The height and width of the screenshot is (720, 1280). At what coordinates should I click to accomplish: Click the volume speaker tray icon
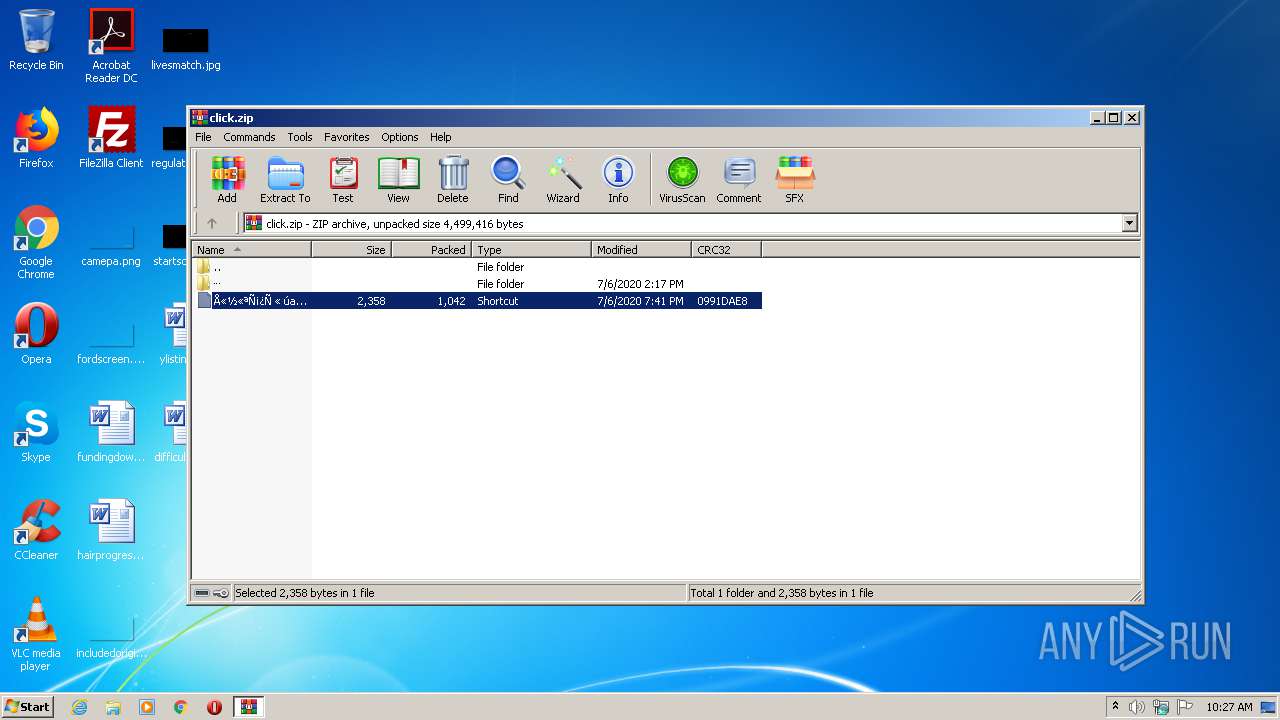tap(1137, 707)
